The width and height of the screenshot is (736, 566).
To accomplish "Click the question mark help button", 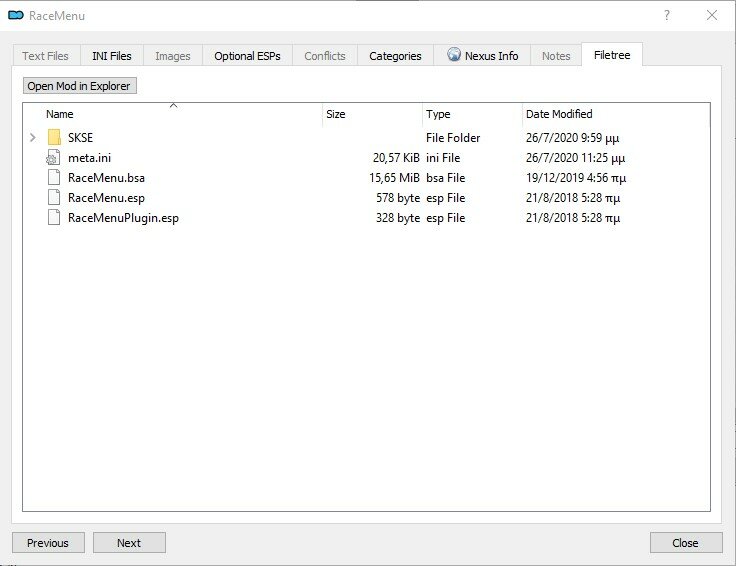I will [667, 15].
